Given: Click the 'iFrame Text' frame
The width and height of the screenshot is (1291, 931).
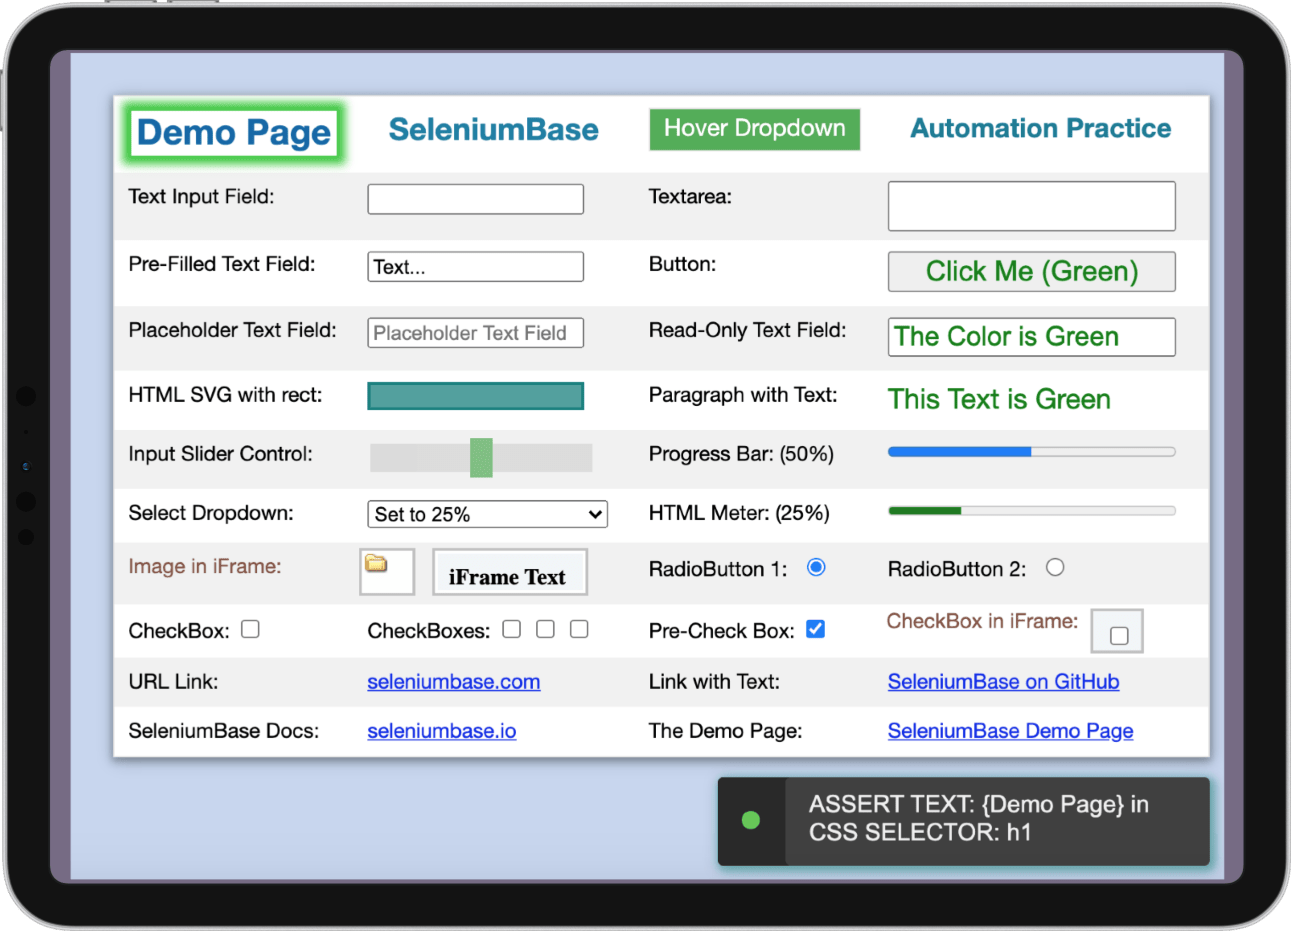Looking at the screenshot, I should pyautogui.click(x=509, y=573).
